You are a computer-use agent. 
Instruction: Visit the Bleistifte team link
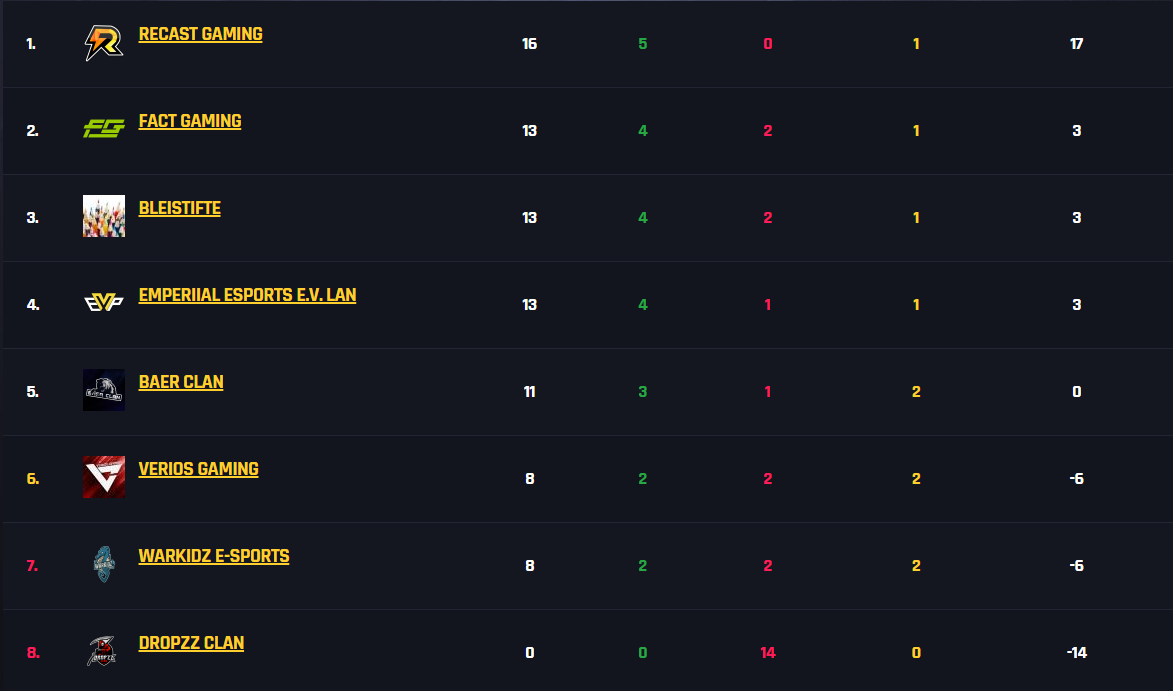180,208
